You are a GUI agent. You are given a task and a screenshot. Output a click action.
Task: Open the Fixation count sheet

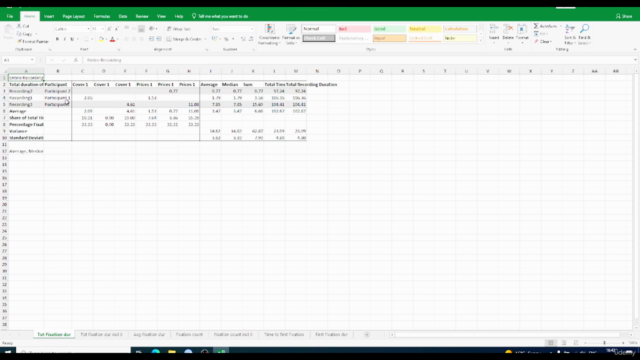[189, 334]
